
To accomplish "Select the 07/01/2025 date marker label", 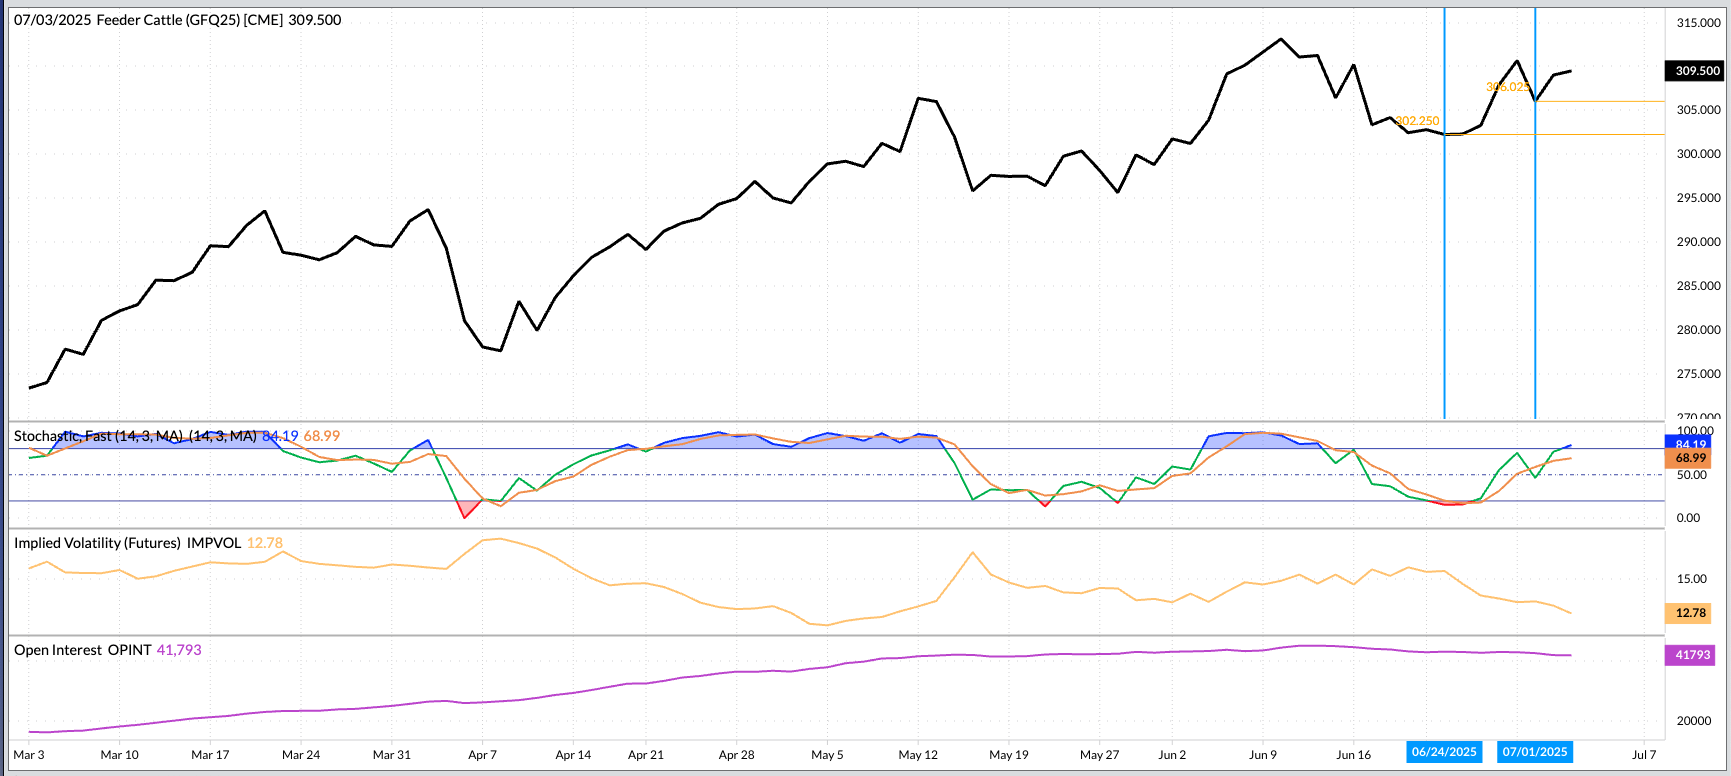I will 1534,752.
